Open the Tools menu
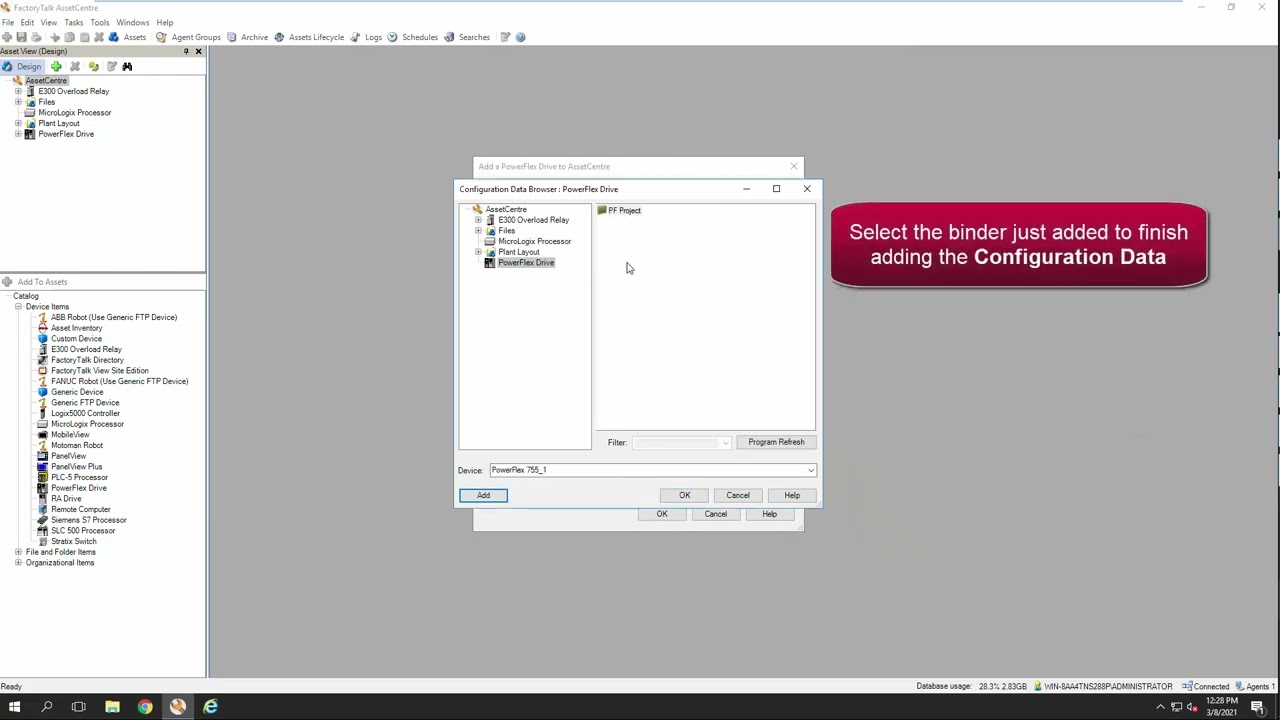1280x720 pixels. click(100, 22)
